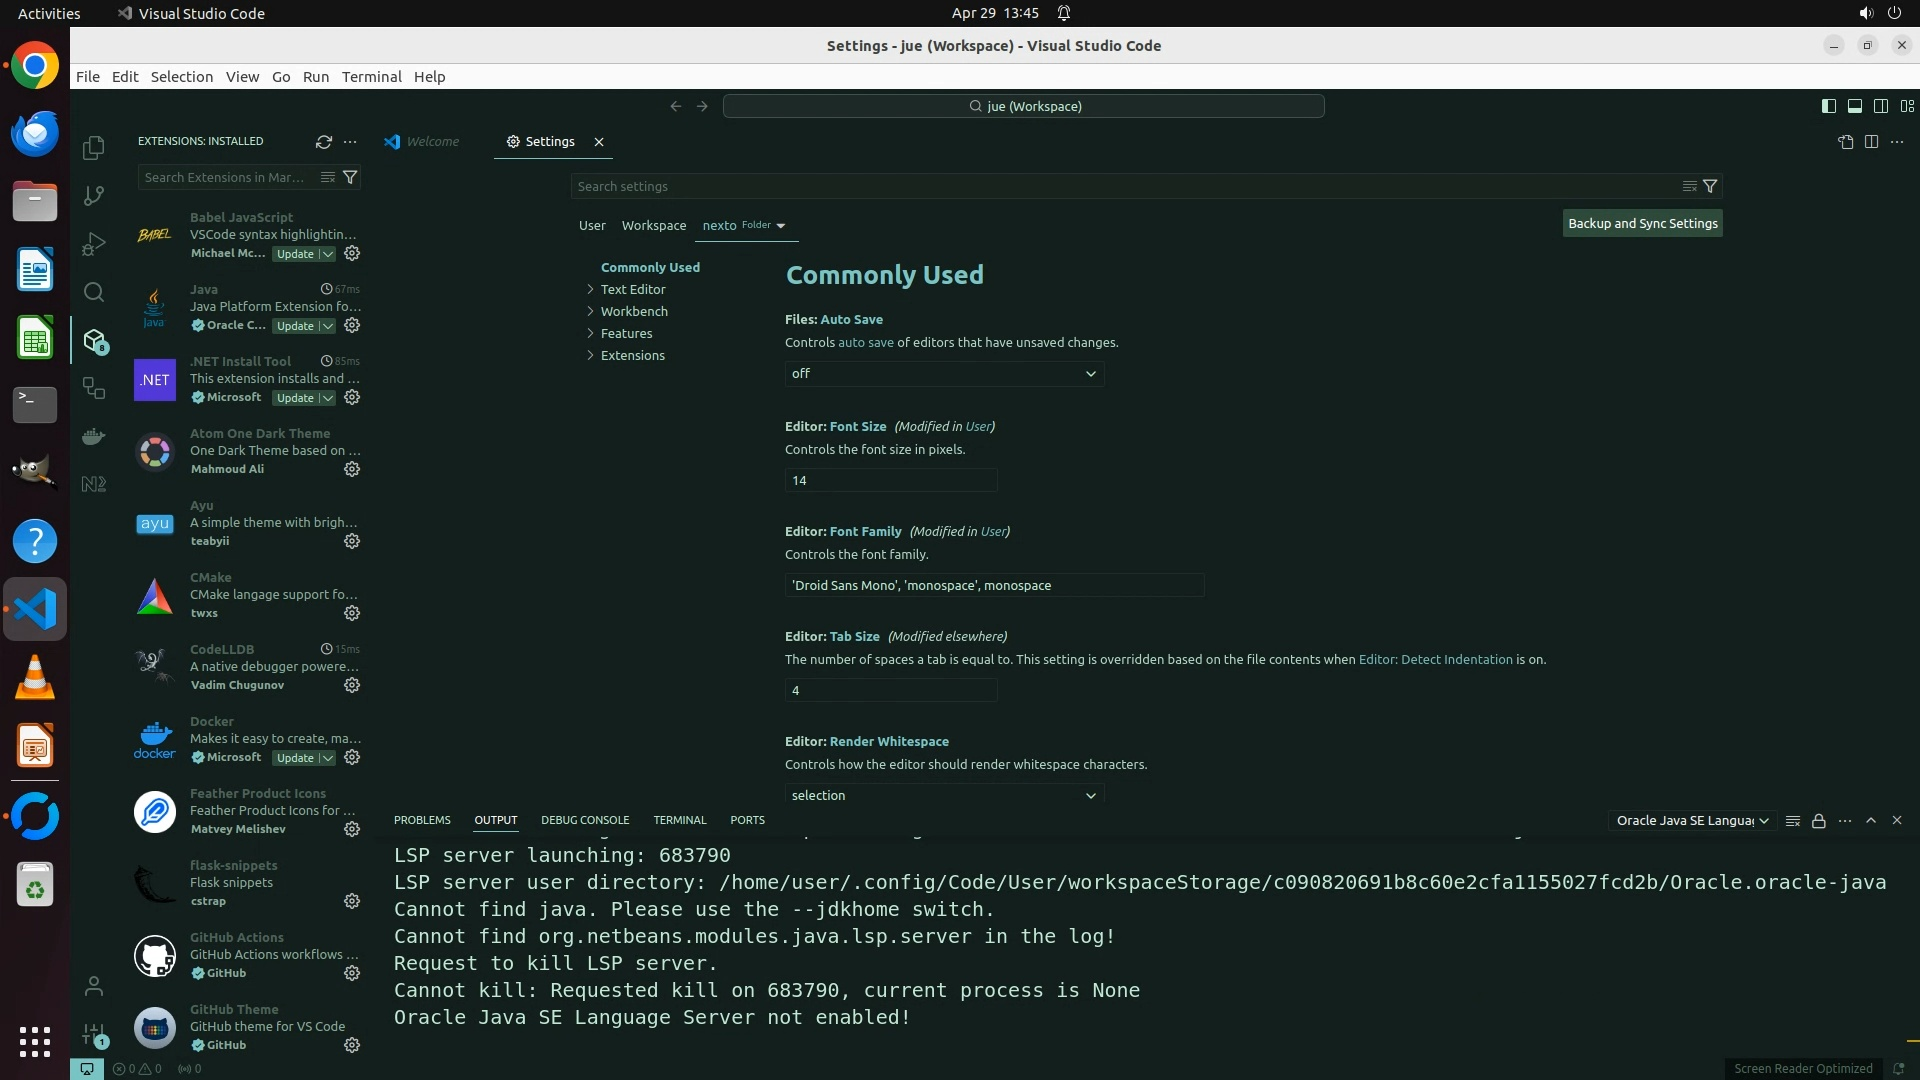Image resolution: width=1920 pixels, height=1080 pixels.
Task: Switch to the PROBLEMS panel tab
Action: pyautogui.click(x=422, y=820)
